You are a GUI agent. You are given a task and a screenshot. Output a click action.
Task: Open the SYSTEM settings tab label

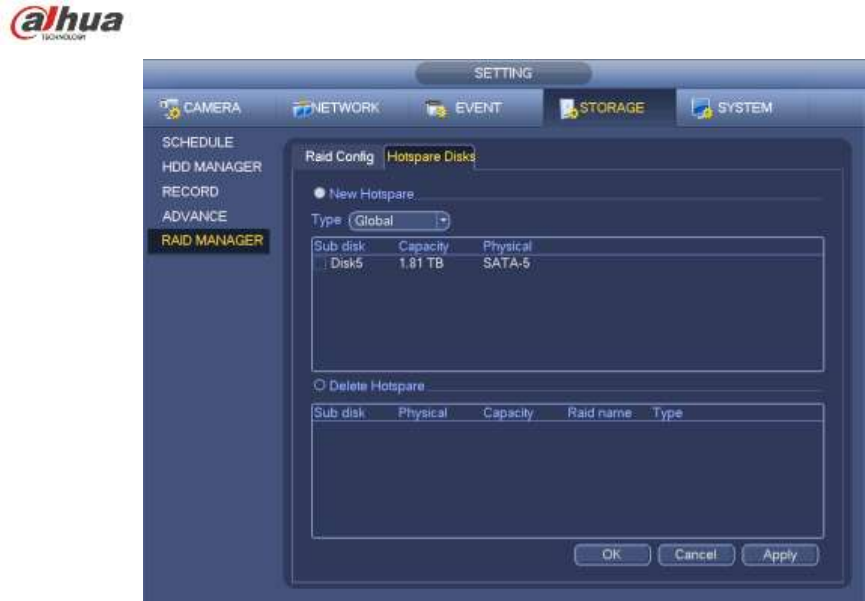point(745,108)
